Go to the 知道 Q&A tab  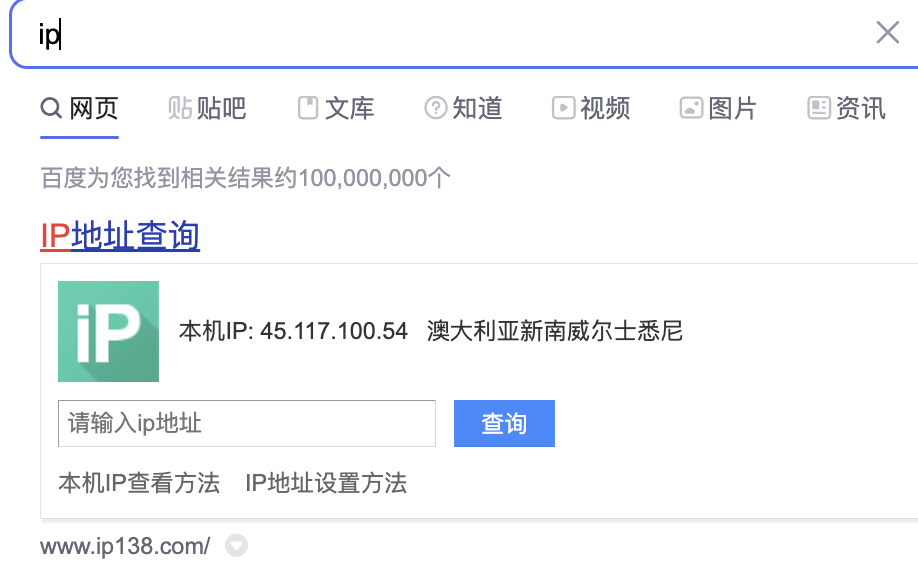(x=464, y=108)
